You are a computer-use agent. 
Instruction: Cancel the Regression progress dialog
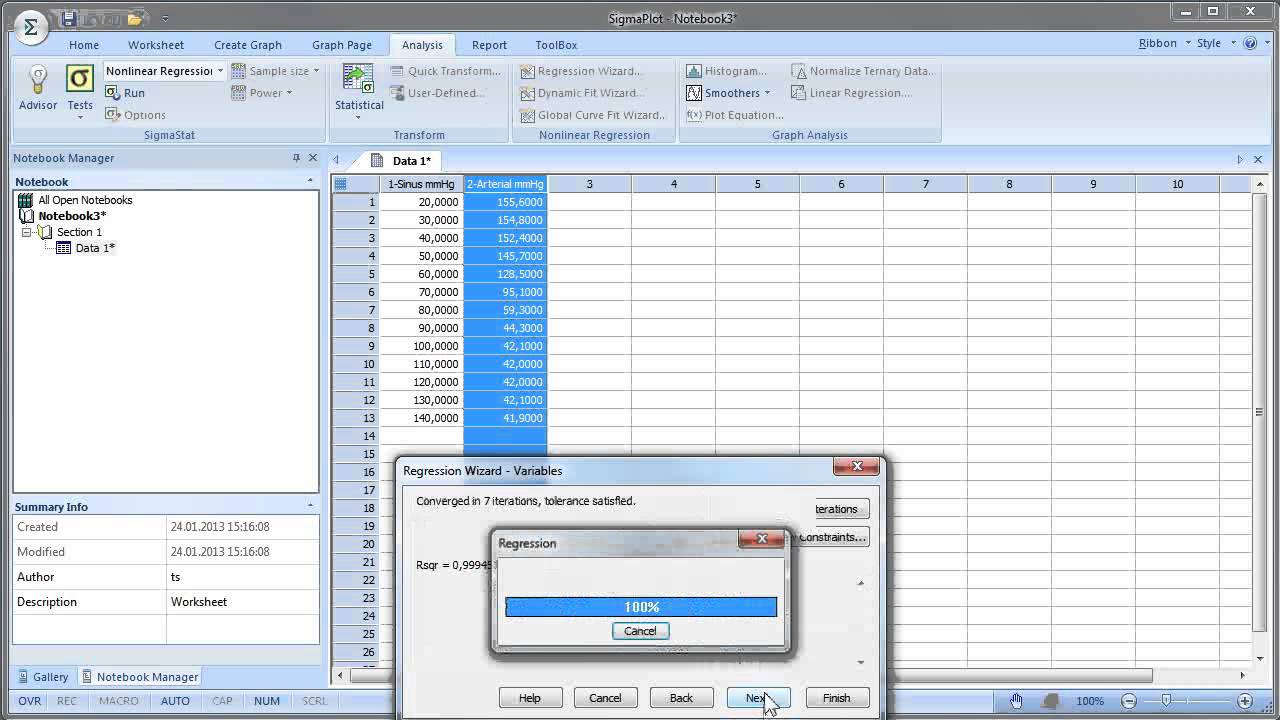[640, 631]
